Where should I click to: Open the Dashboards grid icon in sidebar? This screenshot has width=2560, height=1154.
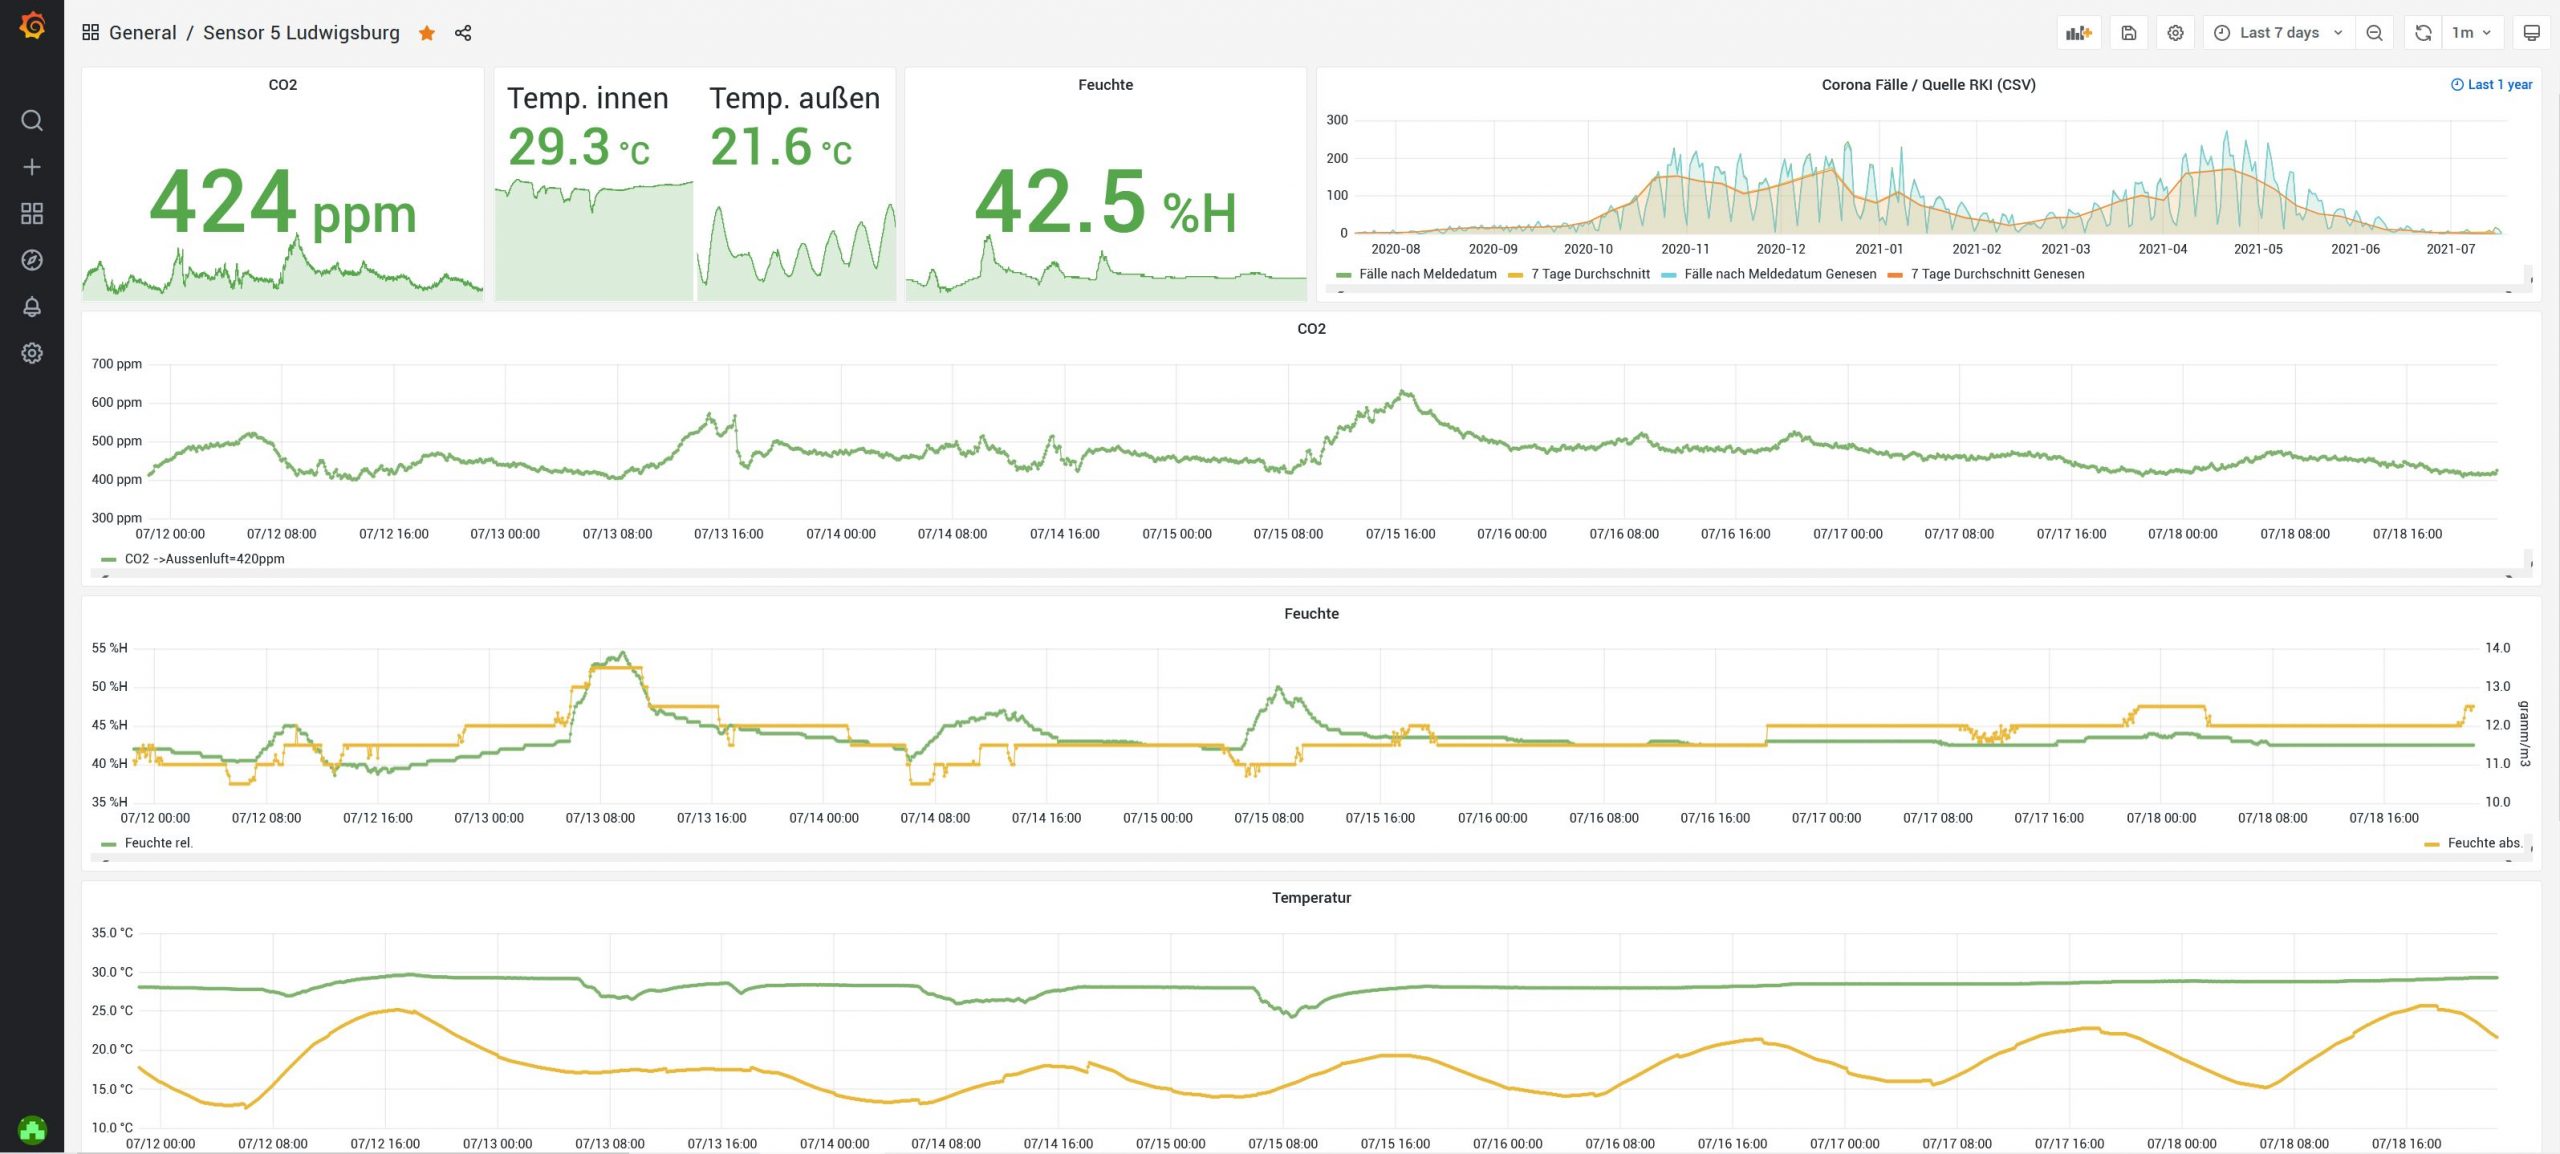(32, 214)
